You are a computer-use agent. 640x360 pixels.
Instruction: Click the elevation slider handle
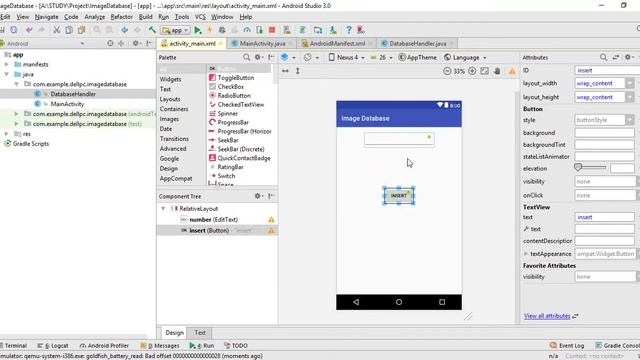pos(578,167)
